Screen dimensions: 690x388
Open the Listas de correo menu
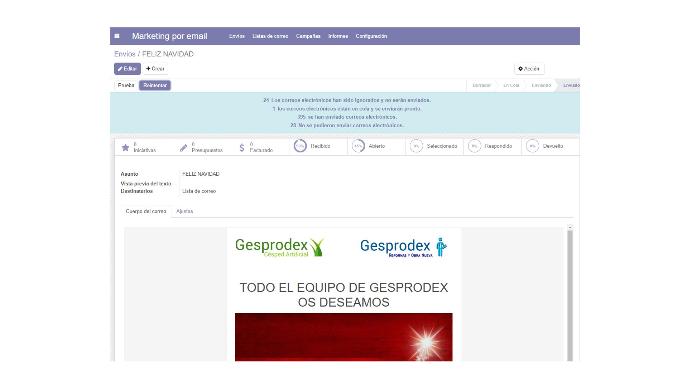click(x=270, y=36)
